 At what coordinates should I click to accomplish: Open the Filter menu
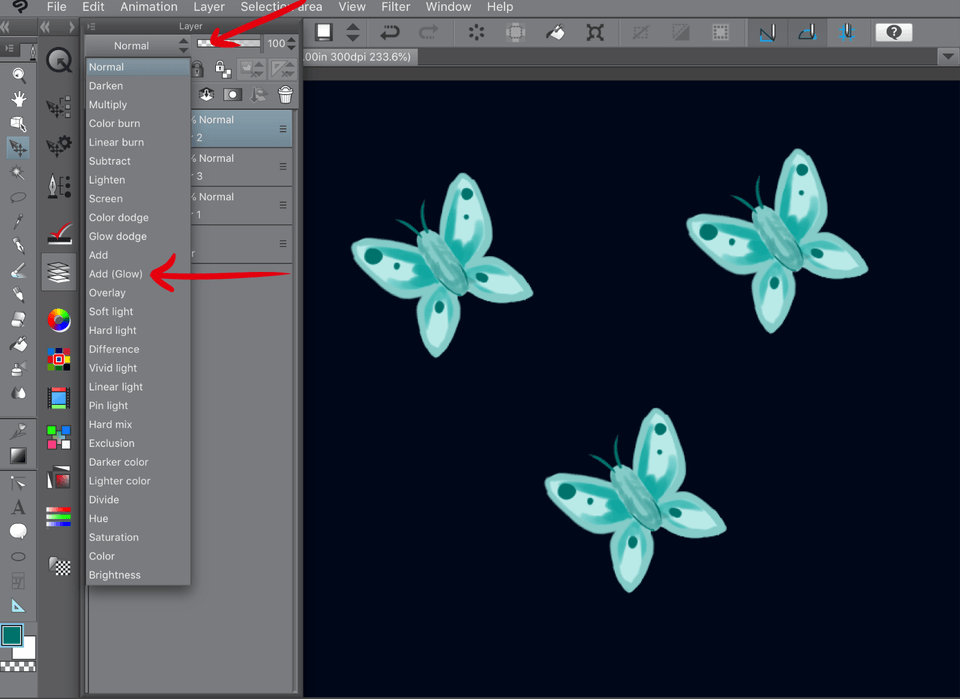click(395, 7)
